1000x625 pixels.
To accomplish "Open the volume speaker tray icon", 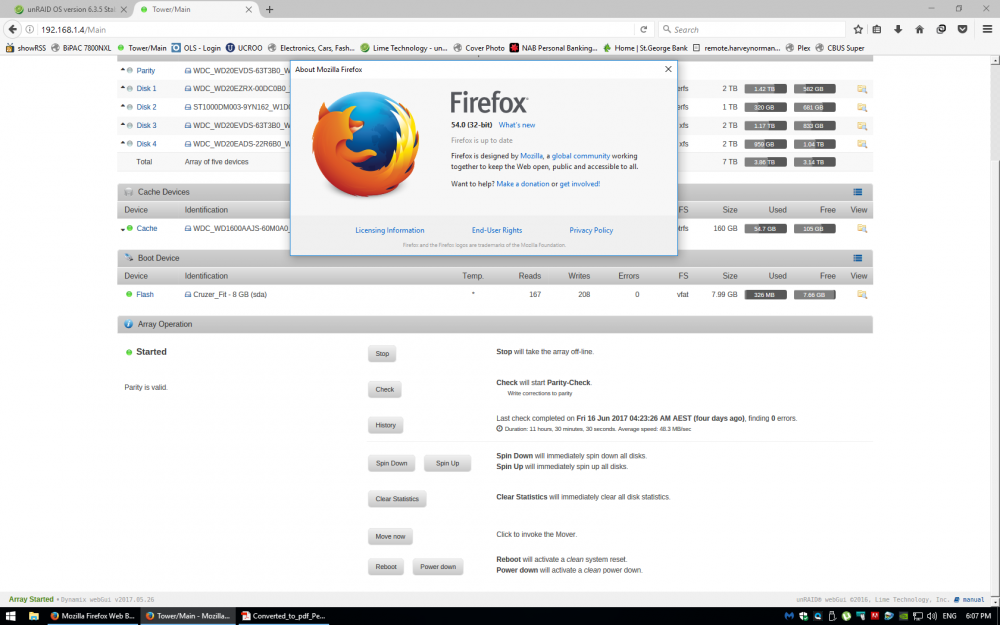I will (932, 616).
